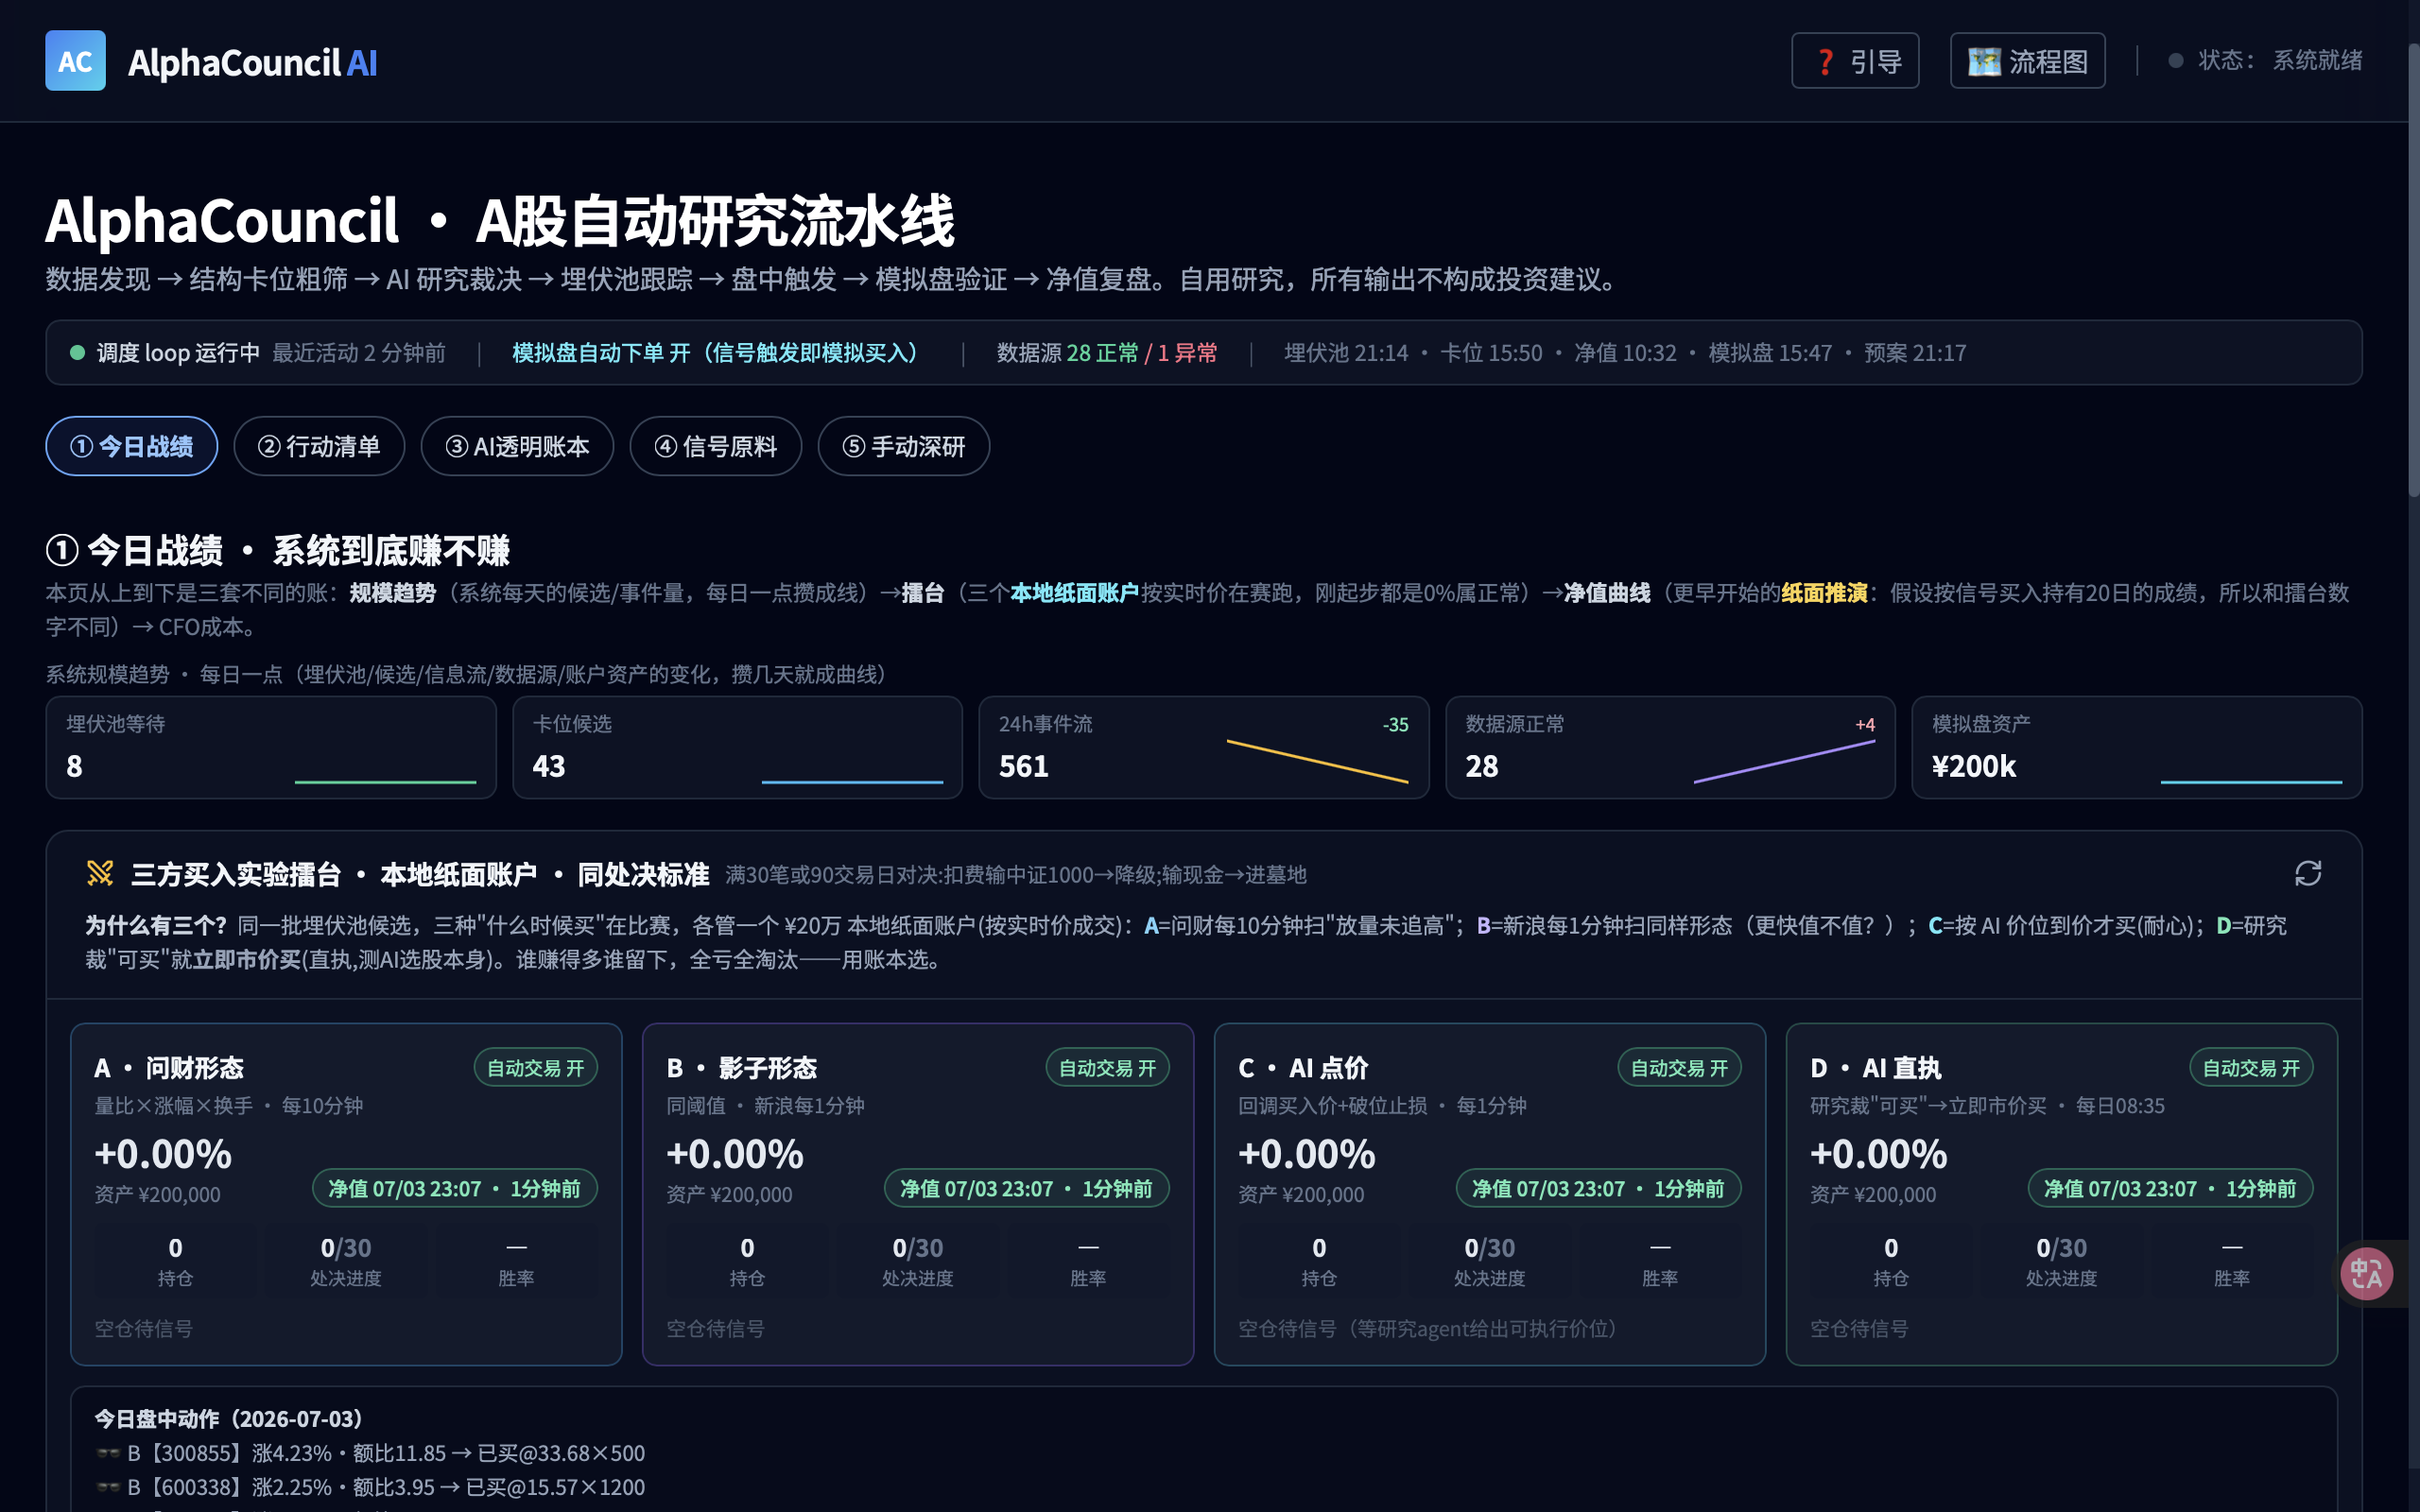Viewport: 2420px width, 1512px height.
Task: Click the 净值 07/03 23:07 badge on card A
Action: (x=454, y=1188)
